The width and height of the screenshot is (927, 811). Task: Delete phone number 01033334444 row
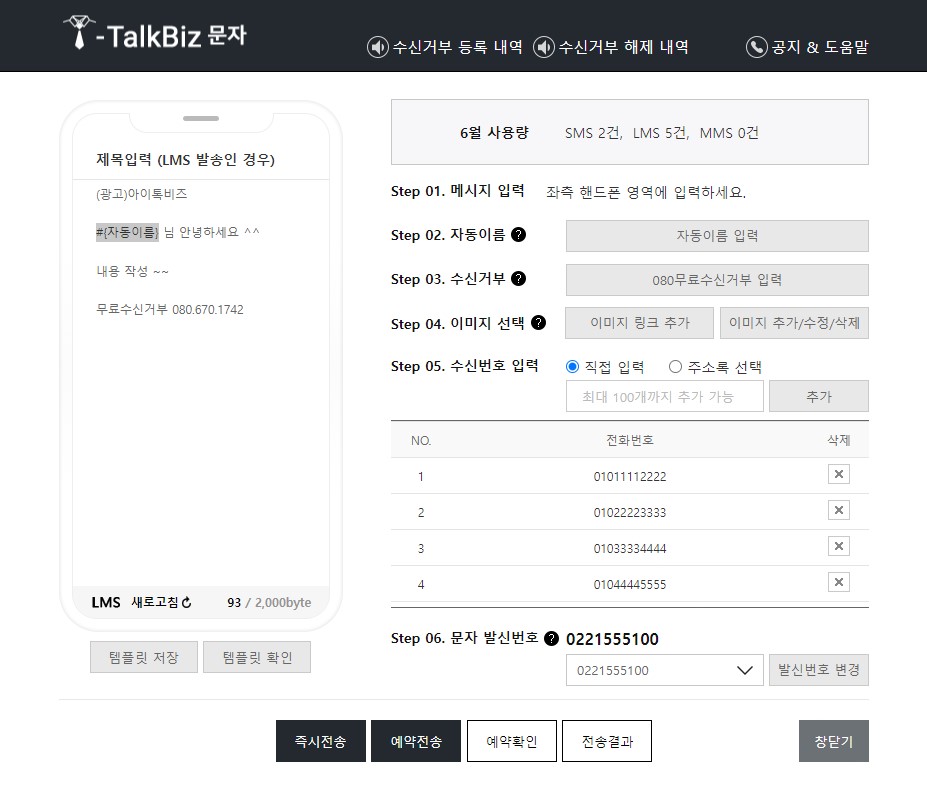(838, 546)
